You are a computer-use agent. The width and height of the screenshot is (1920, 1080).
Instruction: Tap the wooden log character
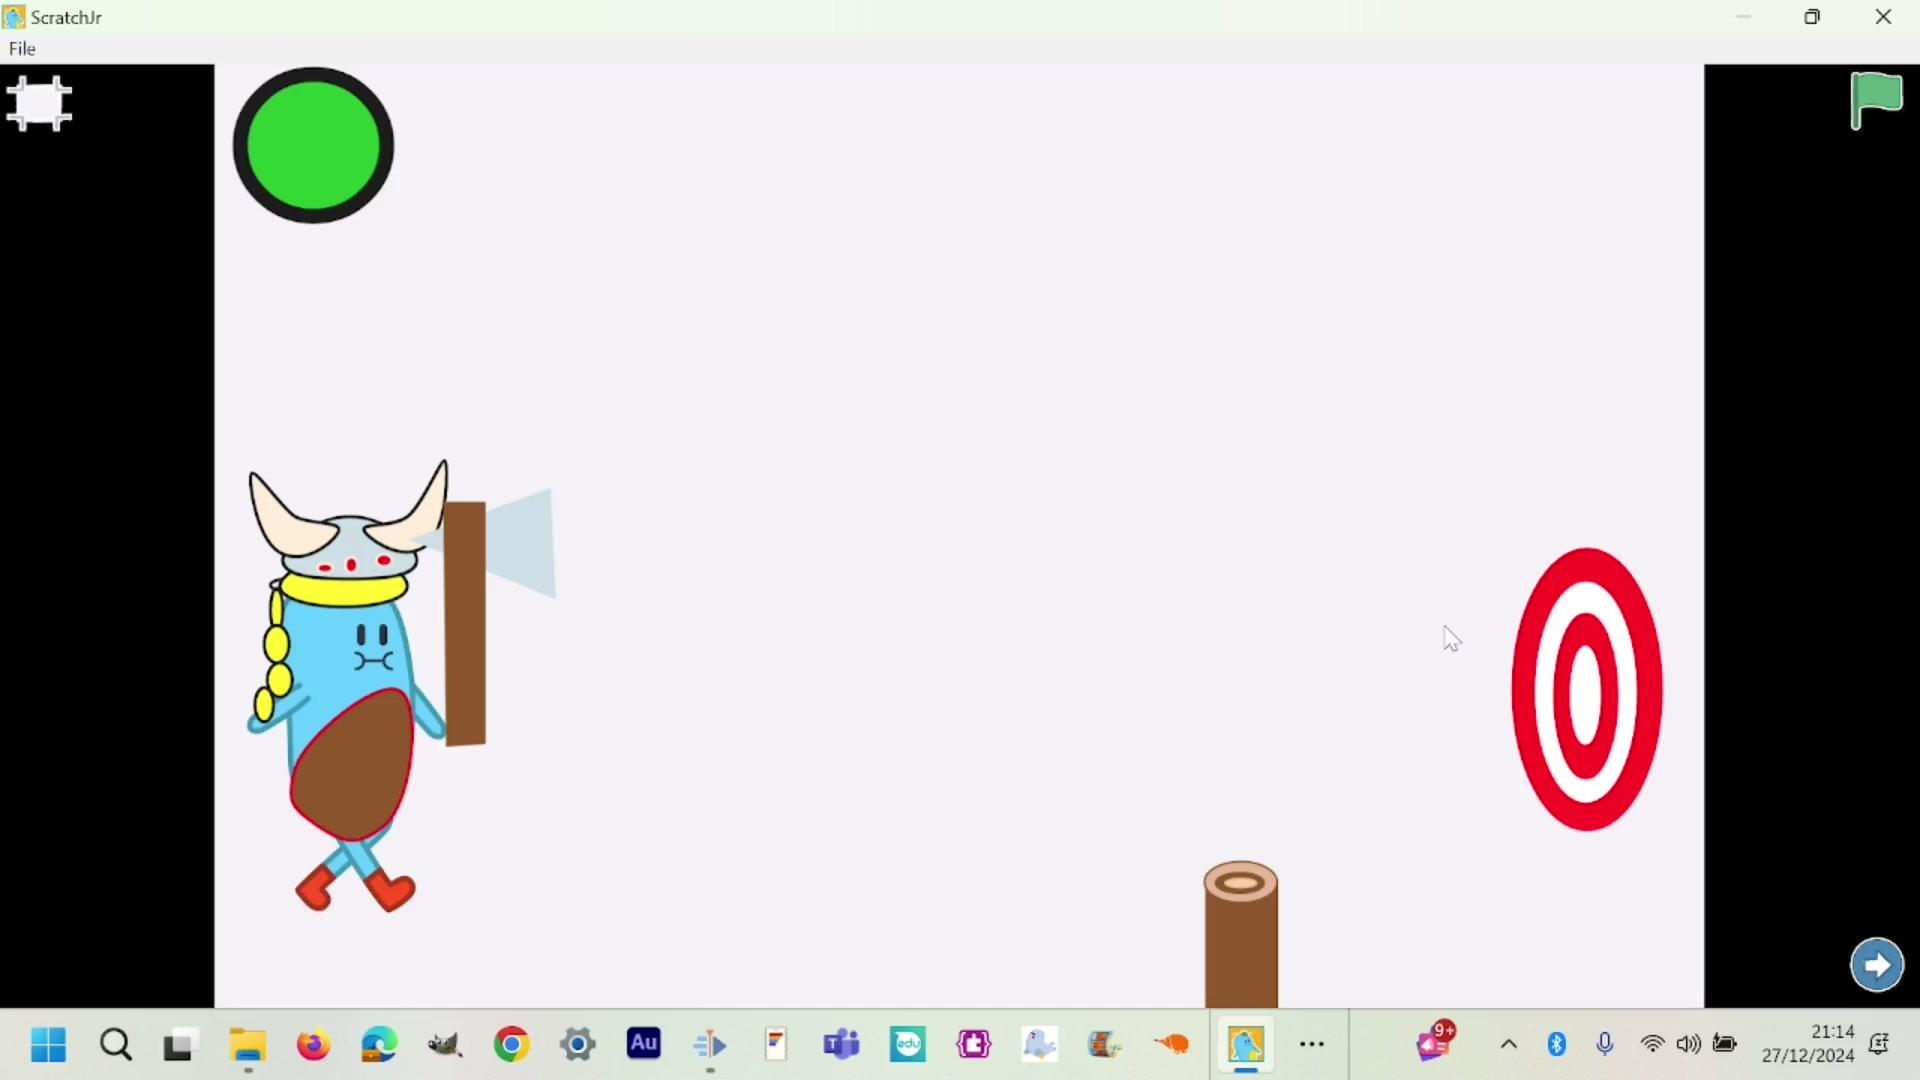tap(1240, 940)
